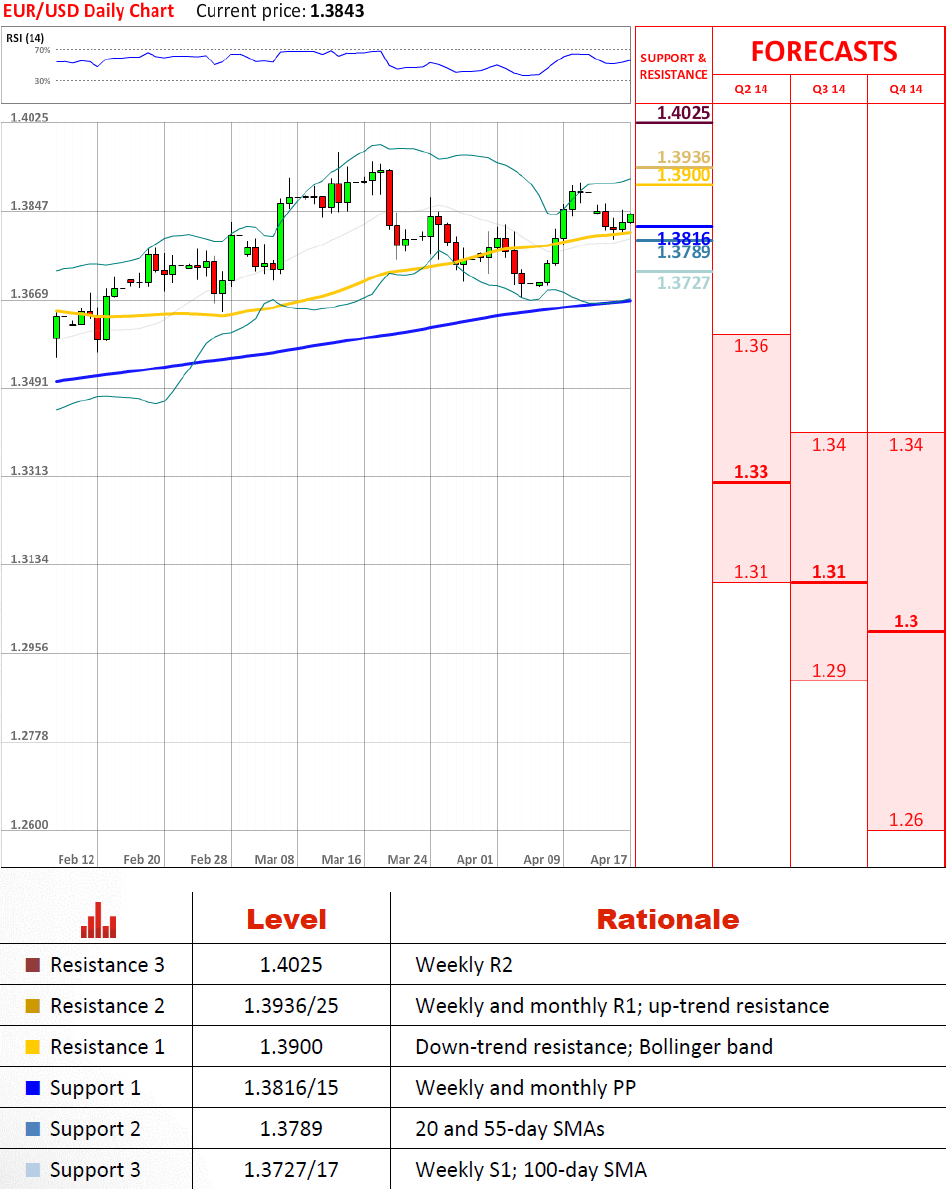Click the 1.3491 price axis label

point(29,381)
